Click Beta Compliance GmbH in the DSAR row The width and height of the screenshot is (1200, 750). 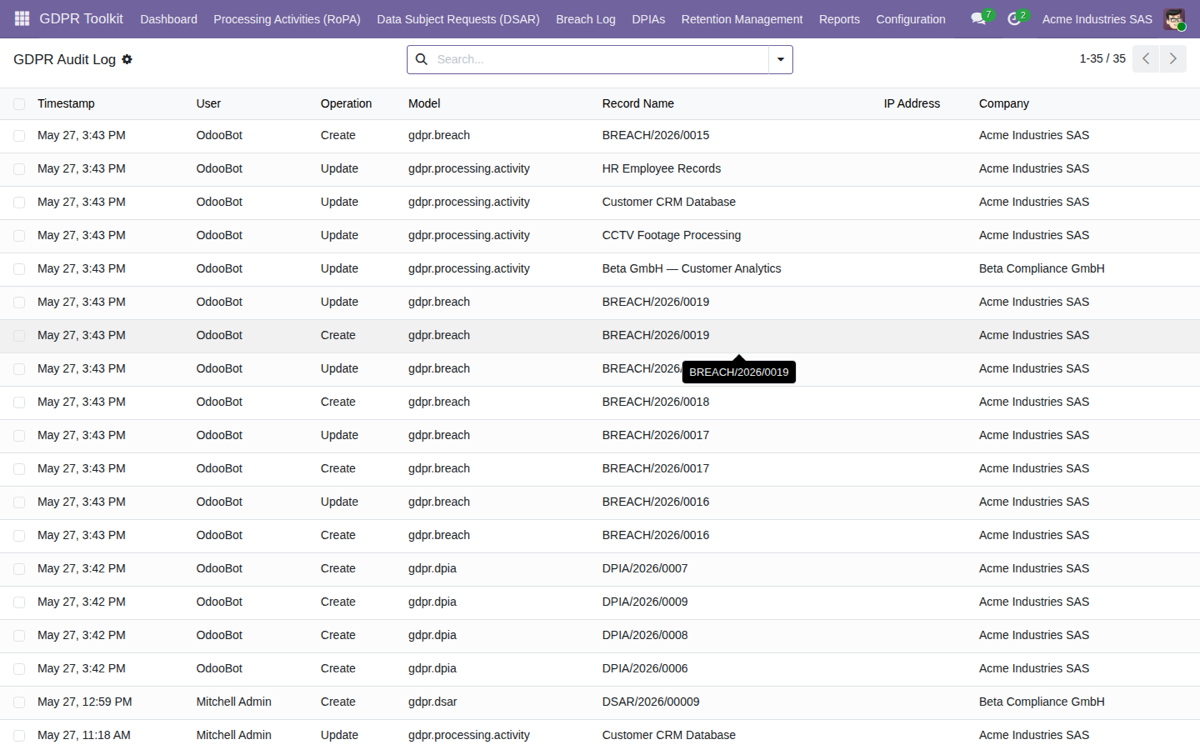point(1042,702)
